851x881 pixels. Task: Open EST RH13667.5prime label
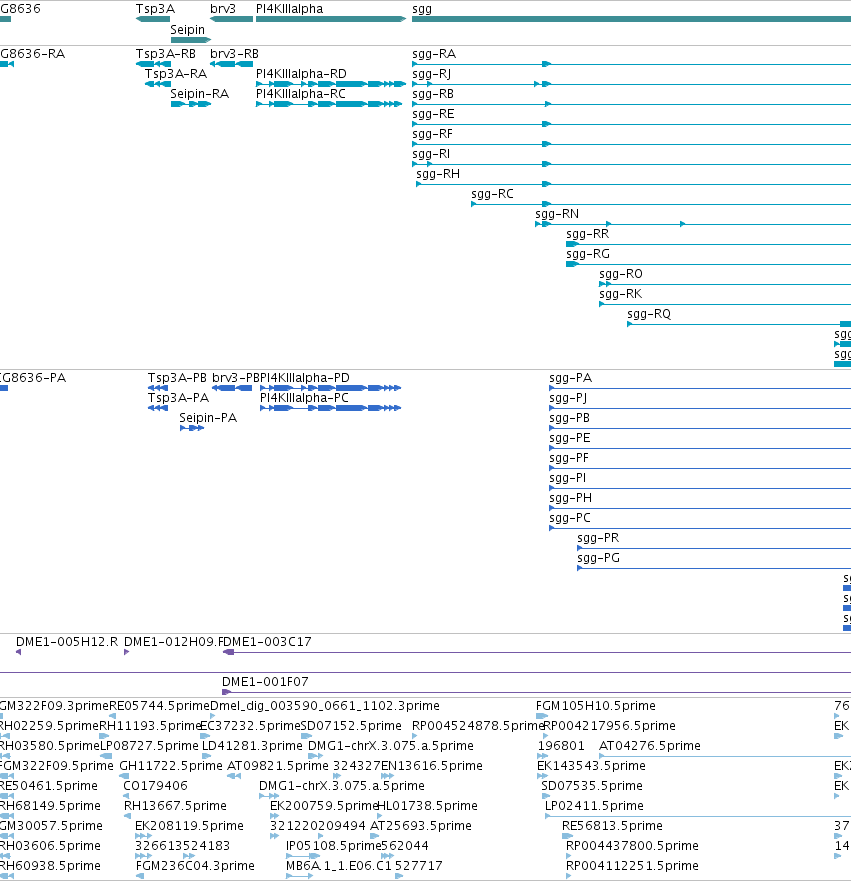pos(175,806)
